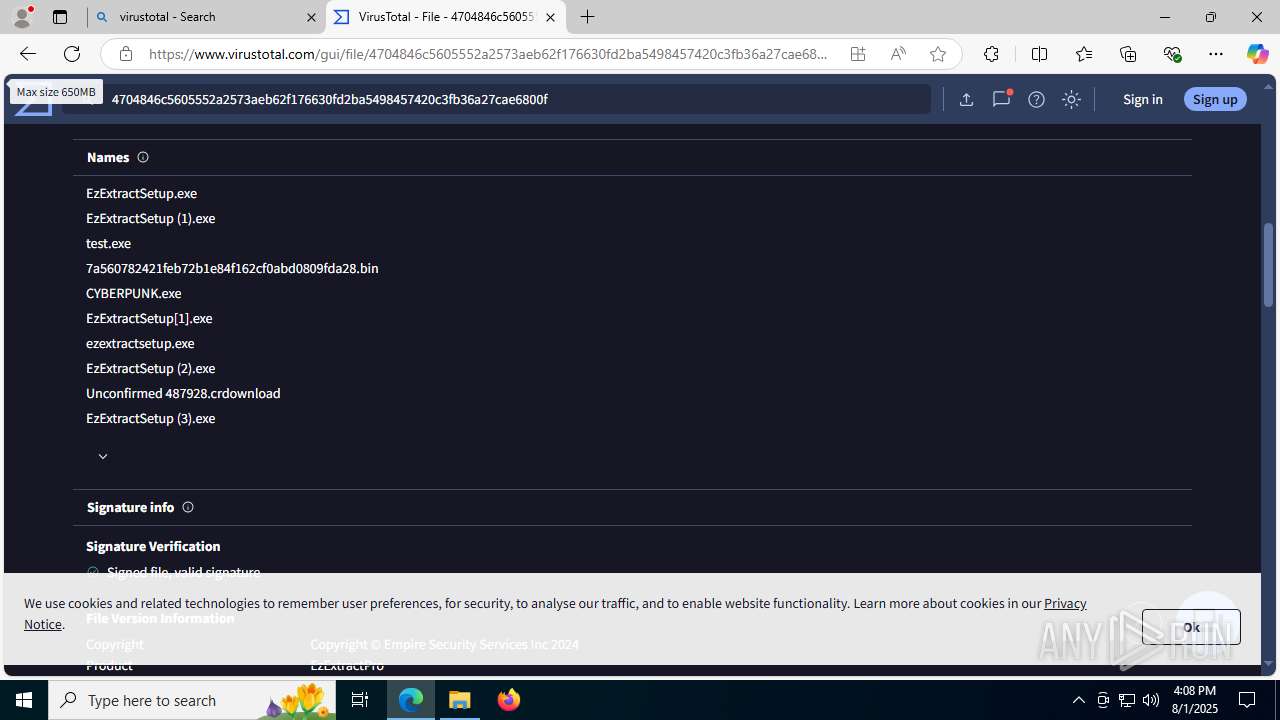Open the App available icon in address bar
The image size is (1280, 720).
[x=858, y=54]
